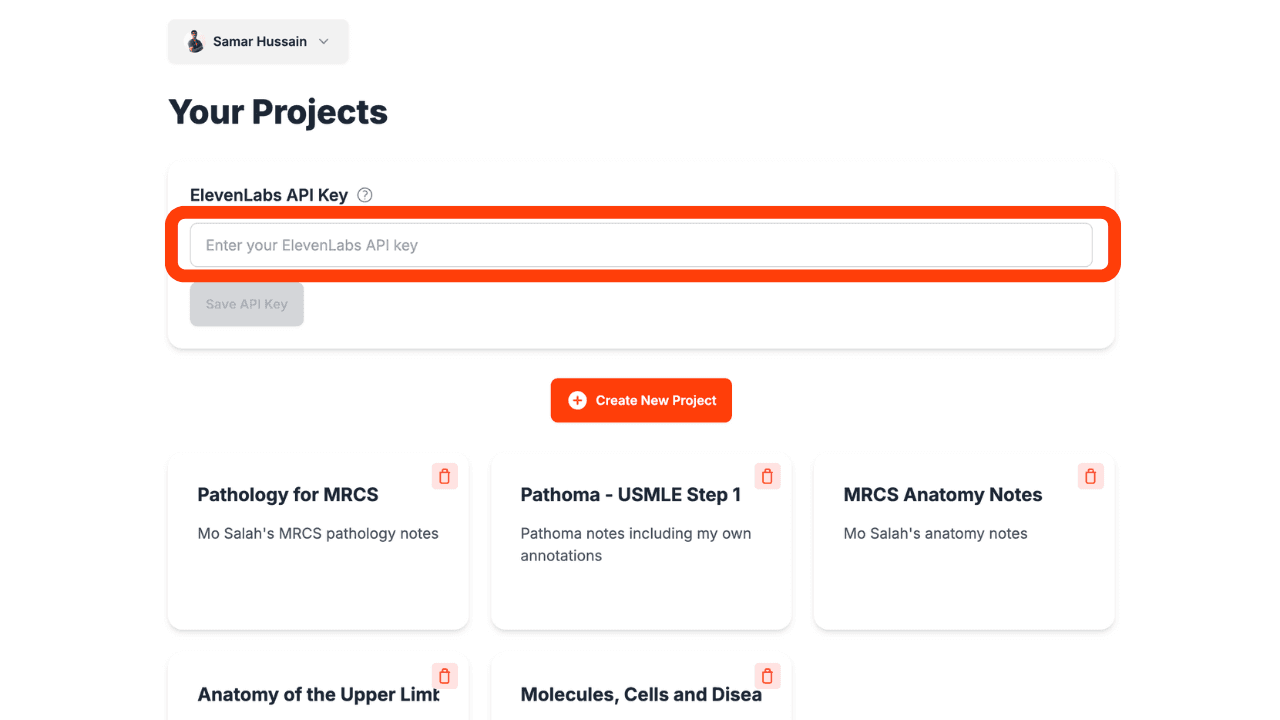The image size is (1280, 720).
Task: Click the Samar Hussain profile avatar
Action: 195,42
